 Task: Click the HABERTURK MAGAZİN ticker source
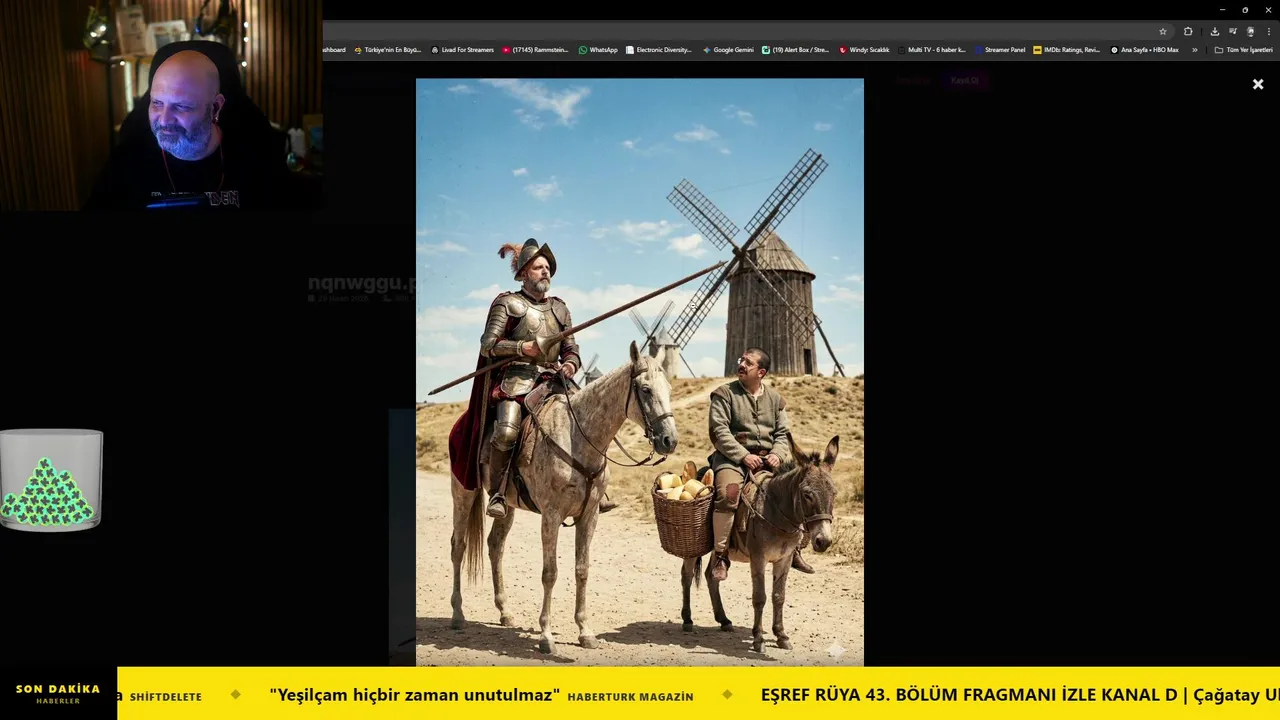coord(630,697)
